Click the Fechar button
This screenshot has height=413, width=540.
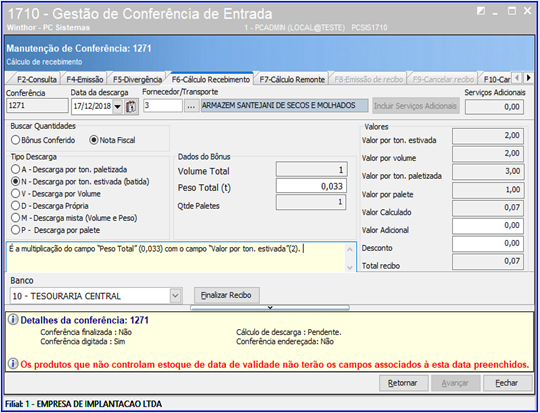507,383
